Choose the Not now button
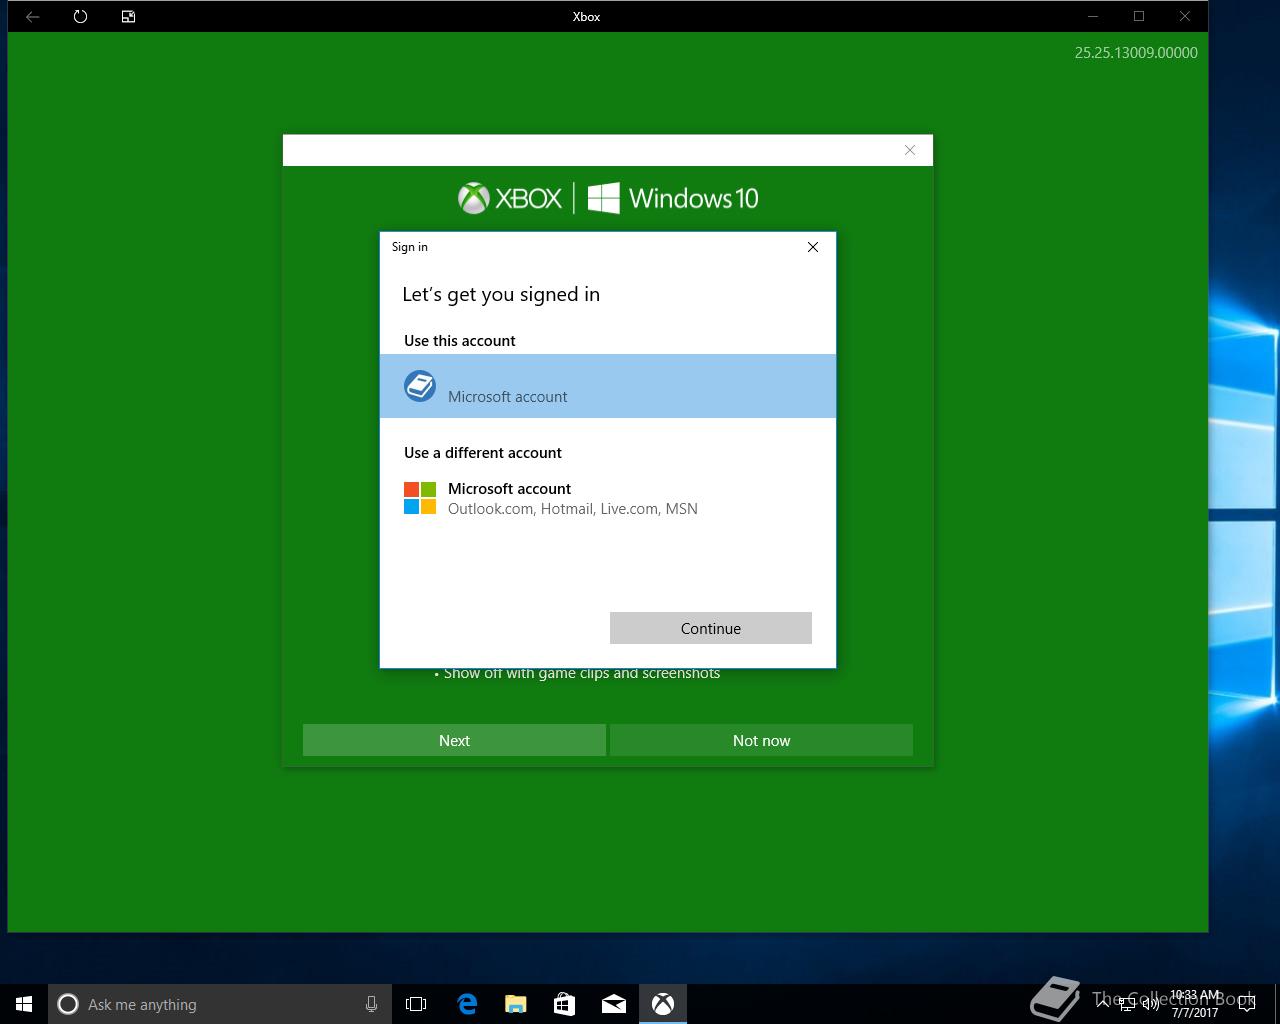Screen dimensions: 1280x1024 761,740
